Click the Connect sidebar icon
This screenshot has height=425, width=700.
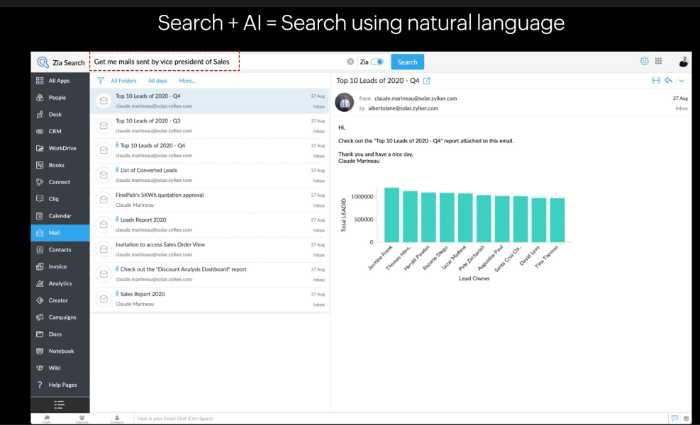(x=40, y=182)
